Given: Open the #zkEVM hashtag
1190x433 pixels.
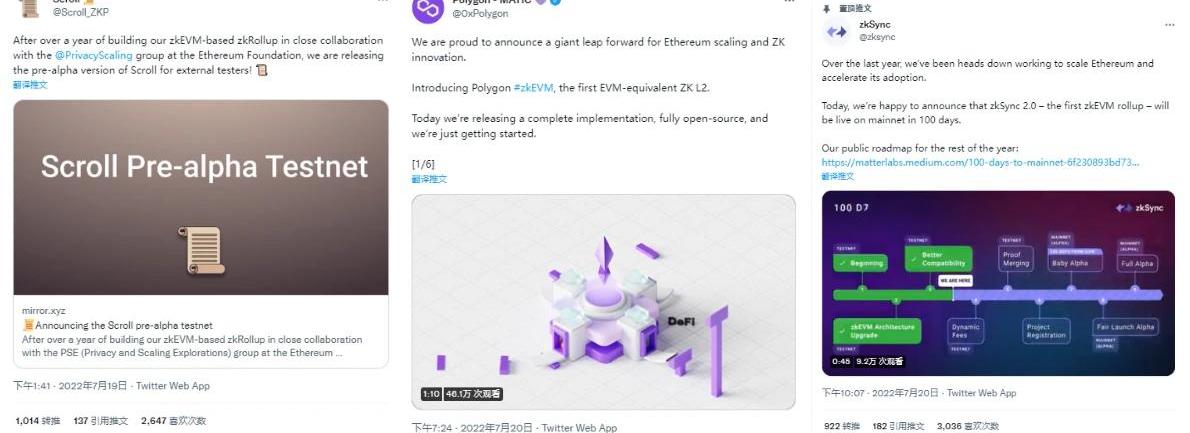Looking at the screenshot, I should [x=534, y=88].
